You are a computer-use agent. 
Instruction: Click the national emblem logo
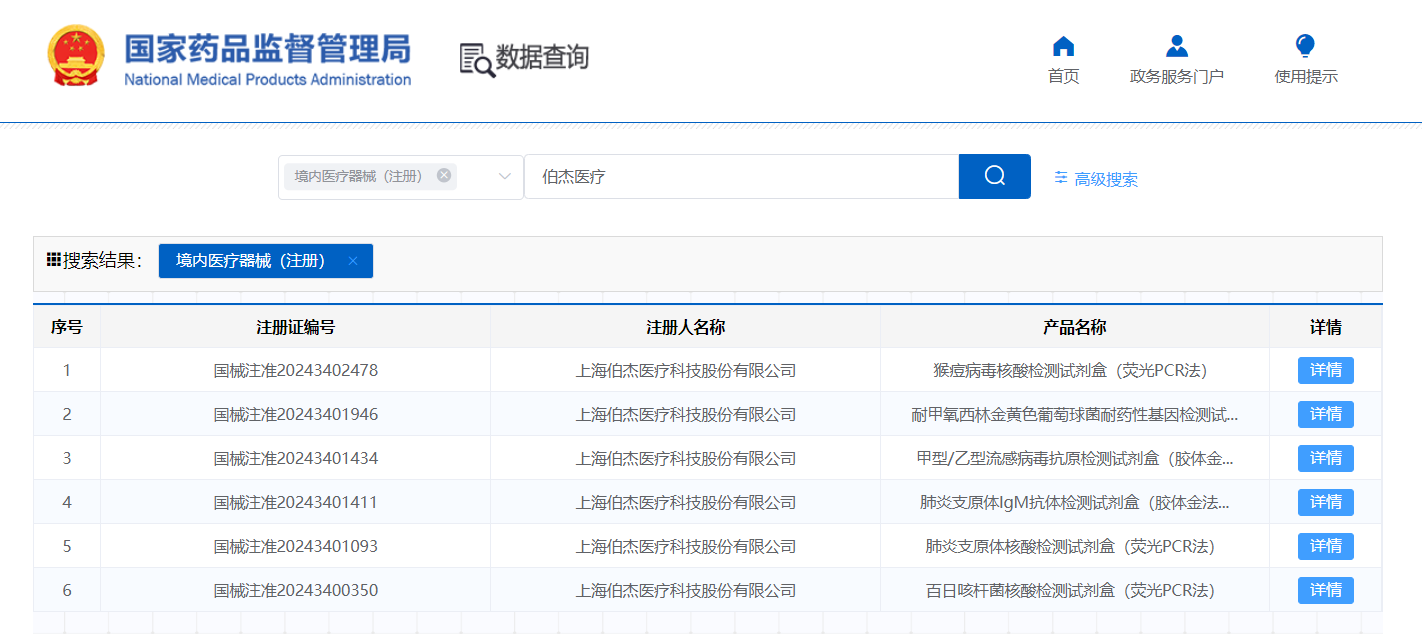coord(75,57)
